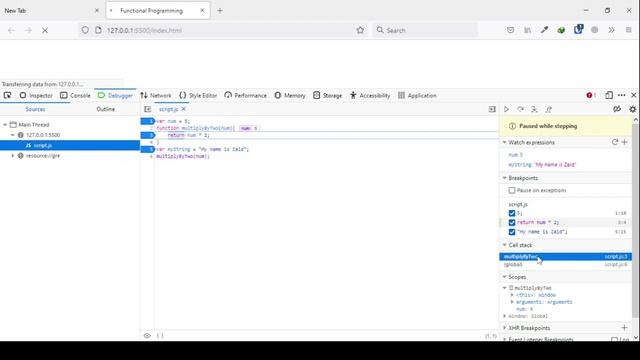The image size is (640, 360).
Task: Open the Library toolbar icon
Action: click(527, 30)
